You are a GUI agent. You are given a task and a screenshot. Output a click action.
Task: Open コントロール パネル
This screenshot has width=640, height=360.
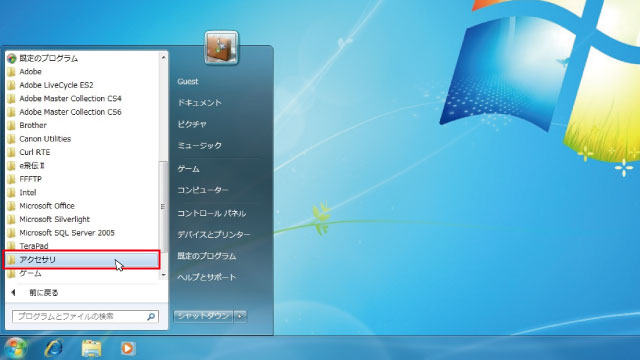211,213
